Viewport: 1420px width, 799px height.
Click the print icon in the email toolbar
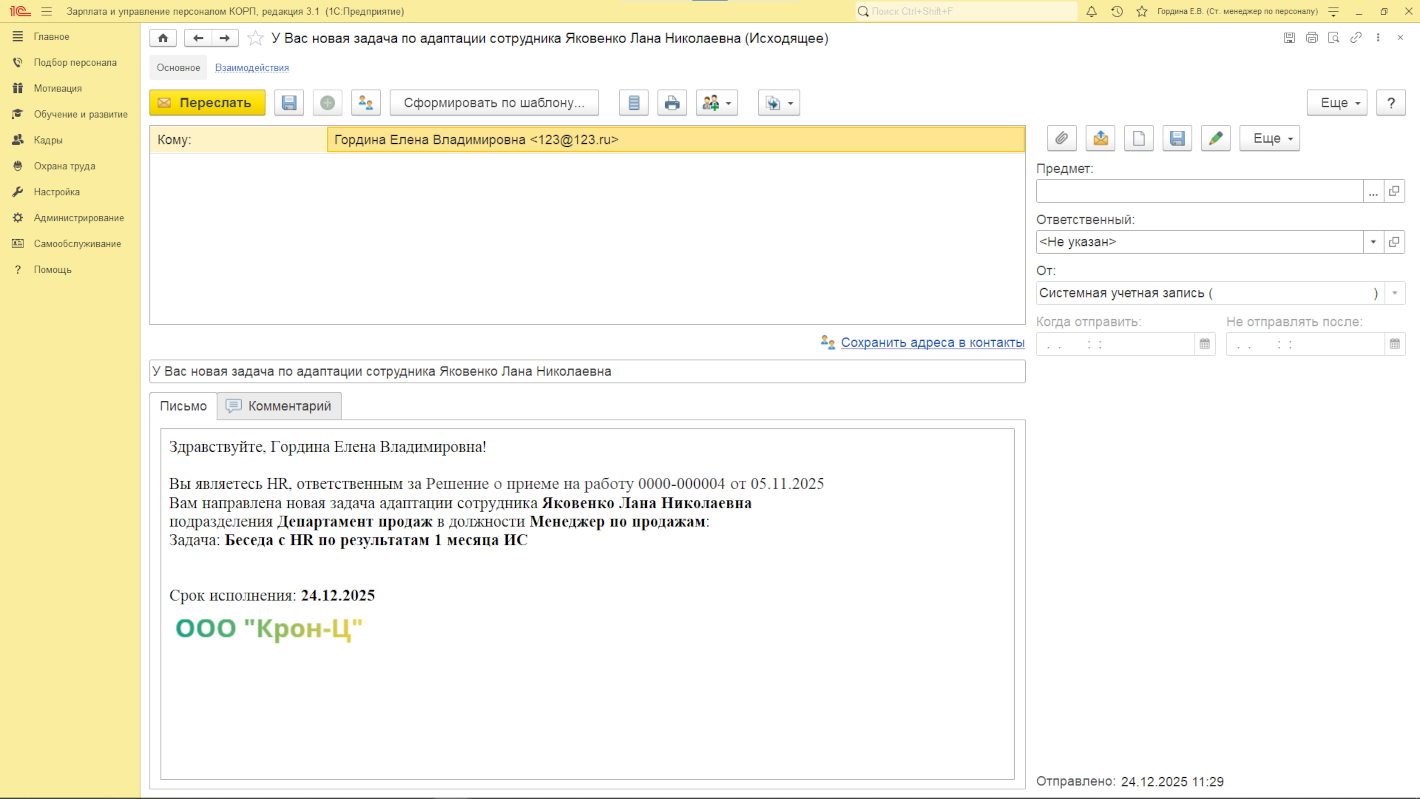672,103
